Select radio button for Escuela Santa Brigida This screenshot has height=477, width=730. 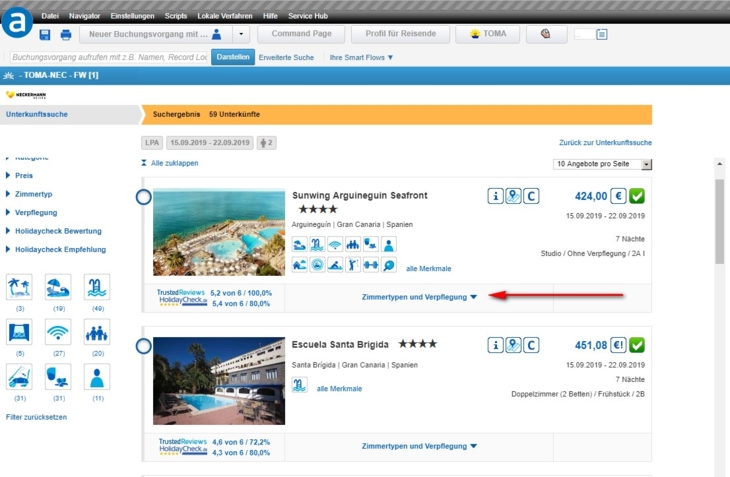pyautogui.click(x=143, y=346)
